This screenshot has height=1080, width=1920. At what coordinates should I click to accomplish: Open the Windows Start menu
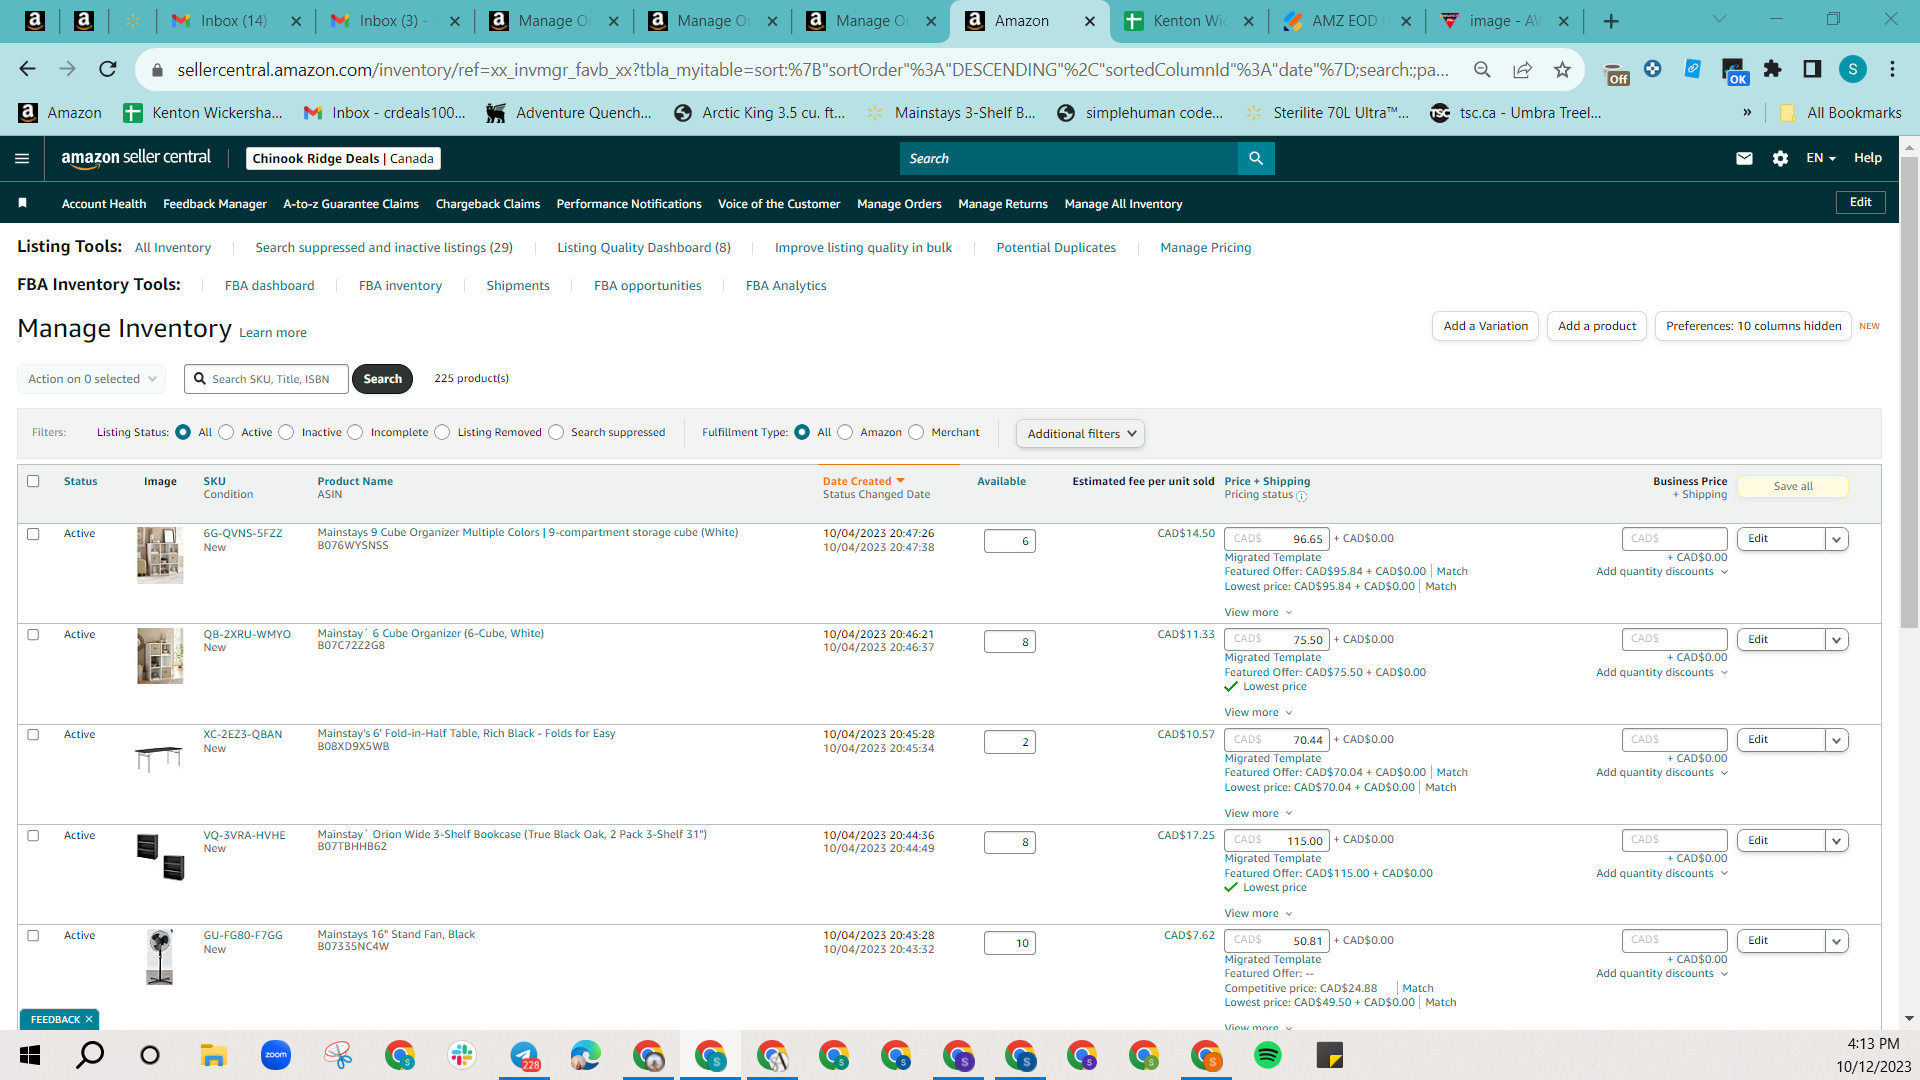pos(29,1055)
